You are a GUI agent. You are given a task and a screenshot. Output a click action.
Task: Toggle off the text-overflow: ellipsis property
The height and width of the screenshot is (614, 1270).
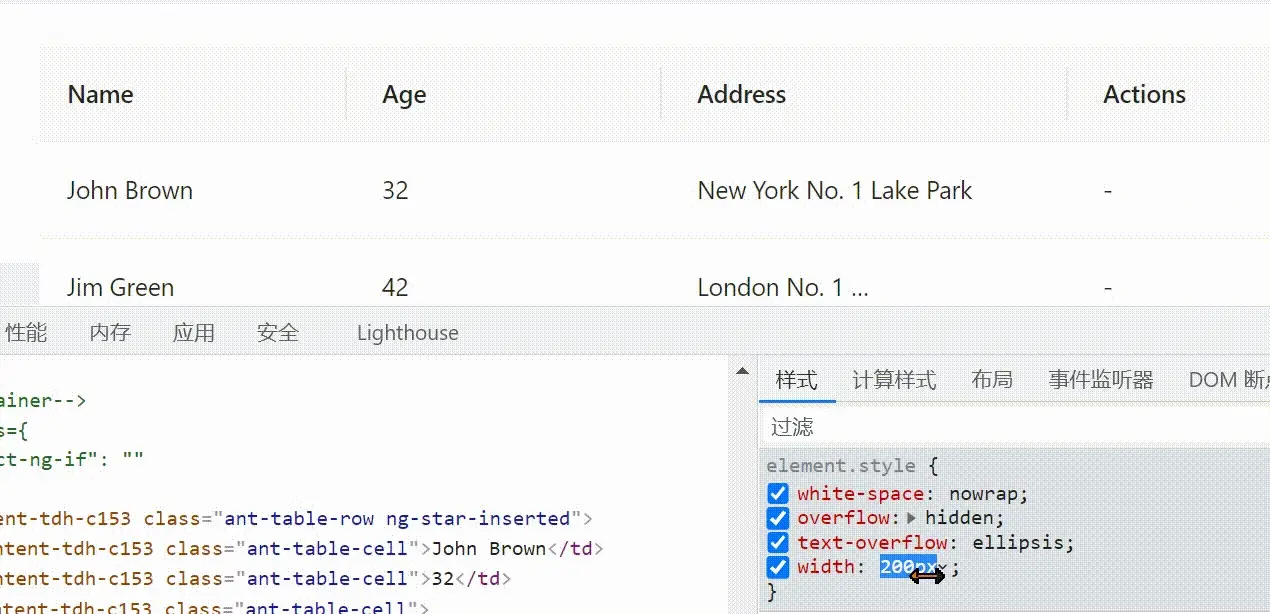click(x=778, y=542)
